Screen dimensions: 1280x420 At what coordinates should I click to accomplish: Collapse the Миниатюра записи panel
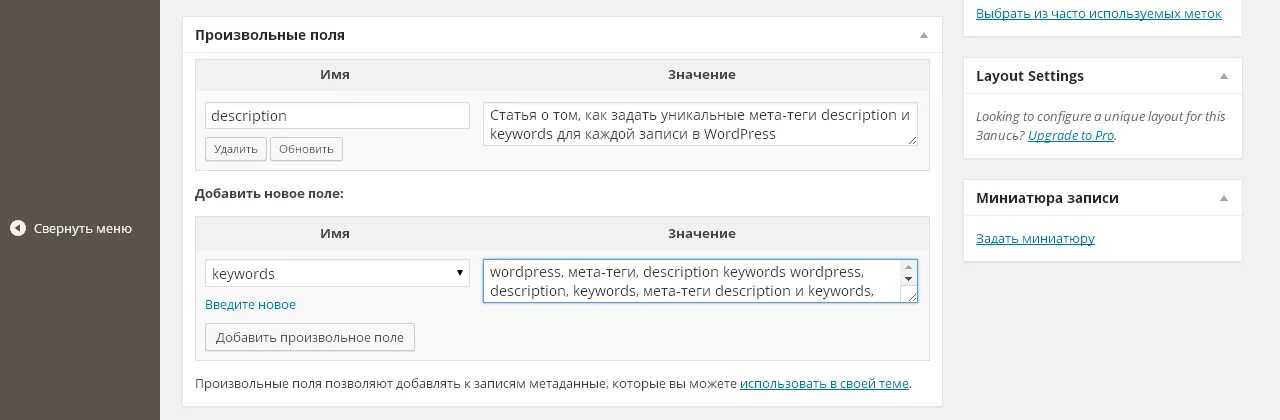coord(1223,198)
